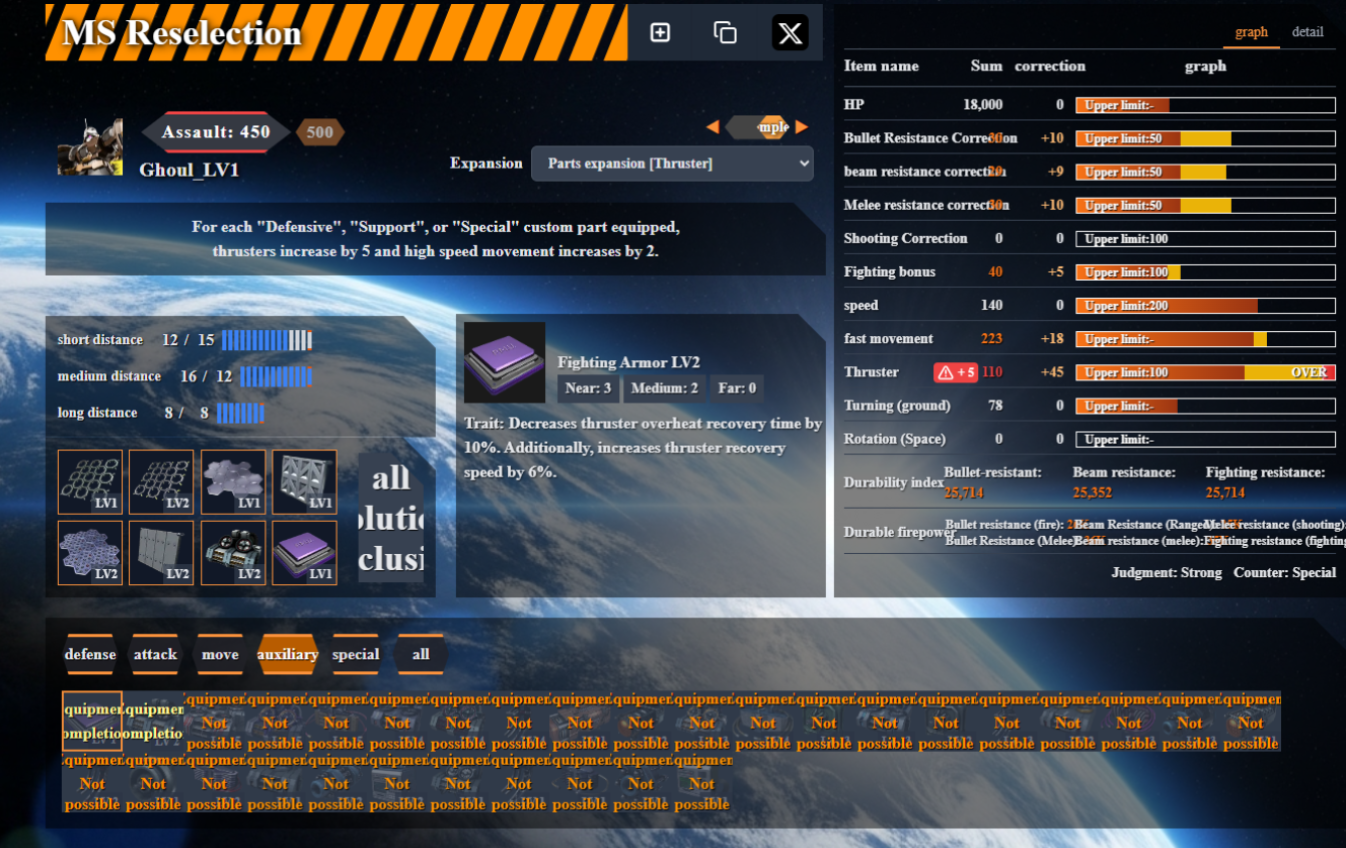Click the Ghoul_LV1 mobile suit portrait
This screenshot has width=1346, height=848.
pyautogui.click(x=90, y=147)
